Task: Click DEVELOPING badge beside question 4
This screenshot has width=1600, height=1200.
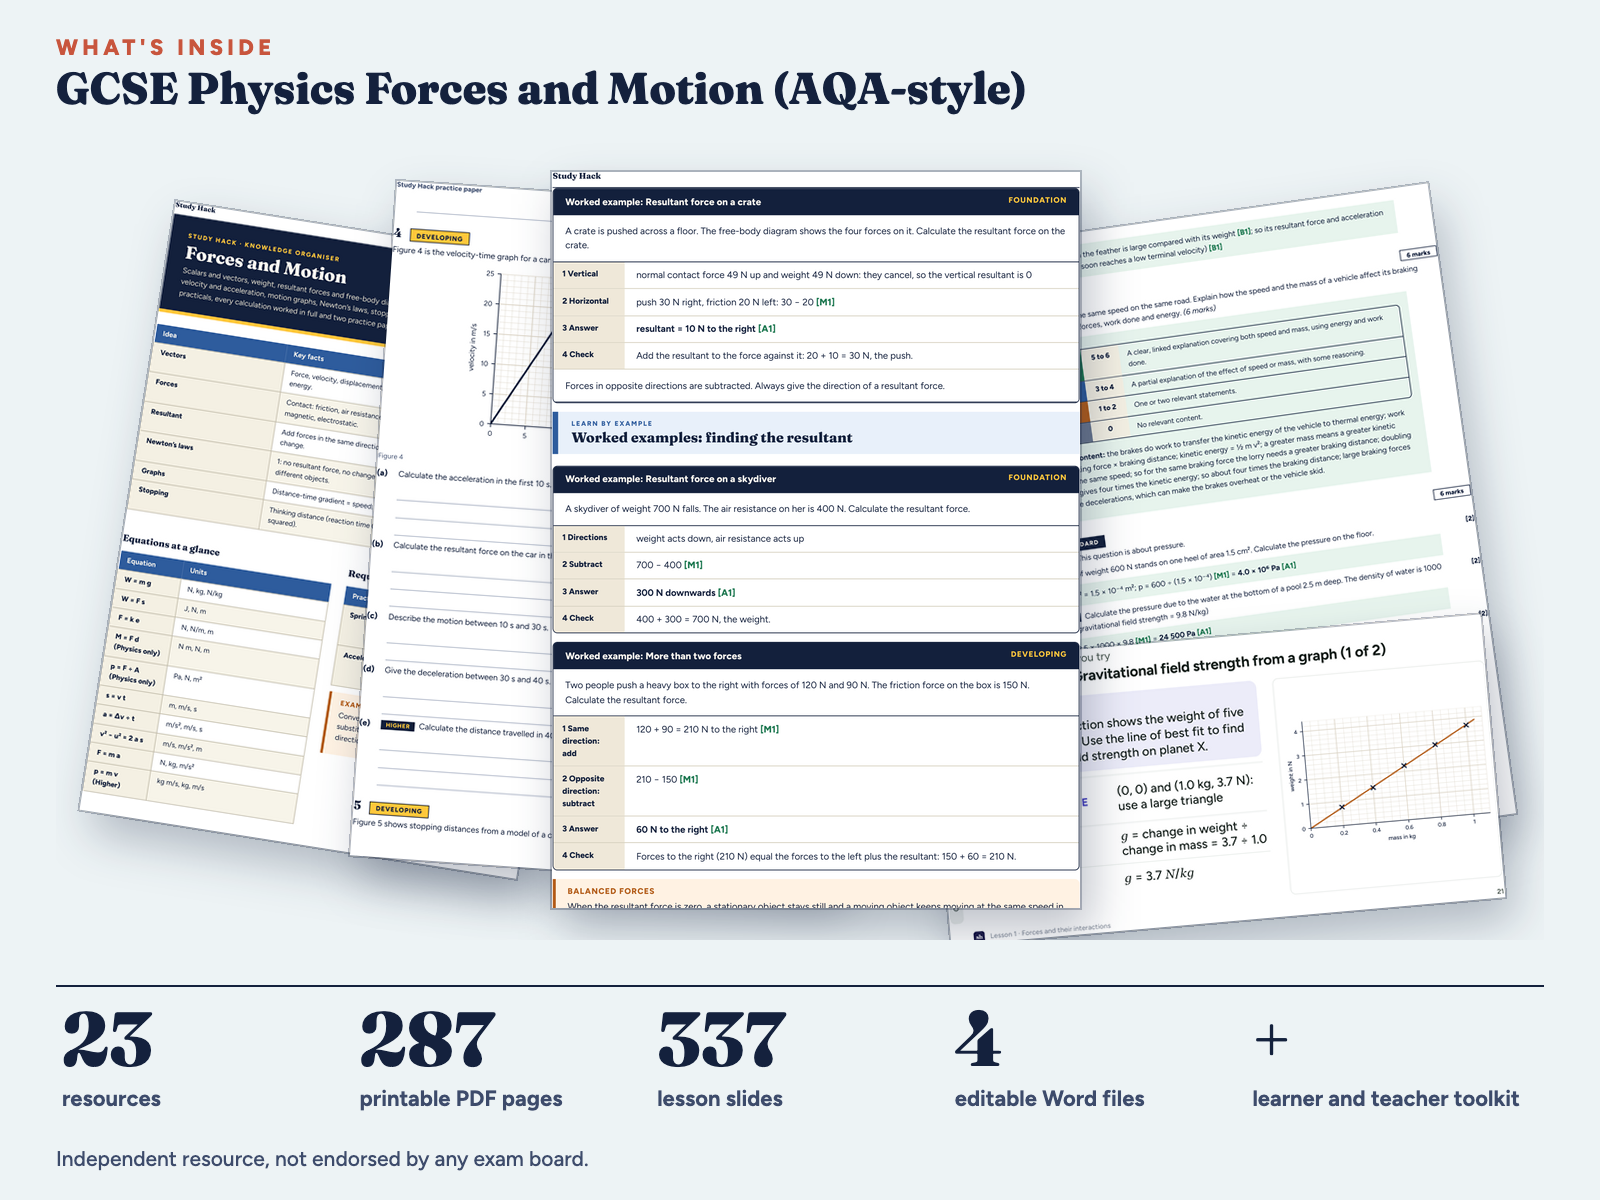Action: click(440, 238)
